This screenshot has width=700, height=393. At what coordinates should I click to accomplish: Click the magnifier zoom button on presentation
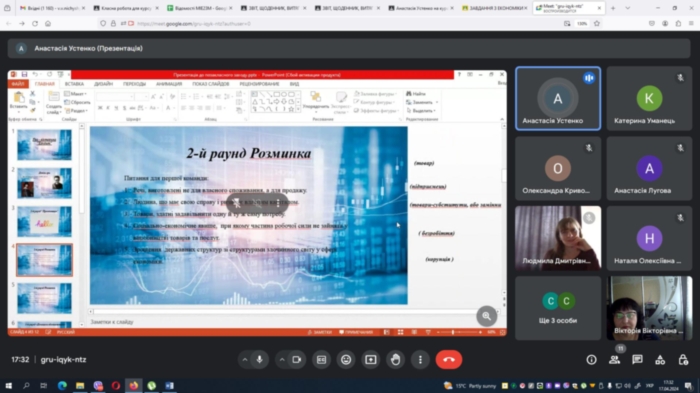[487, 316]
